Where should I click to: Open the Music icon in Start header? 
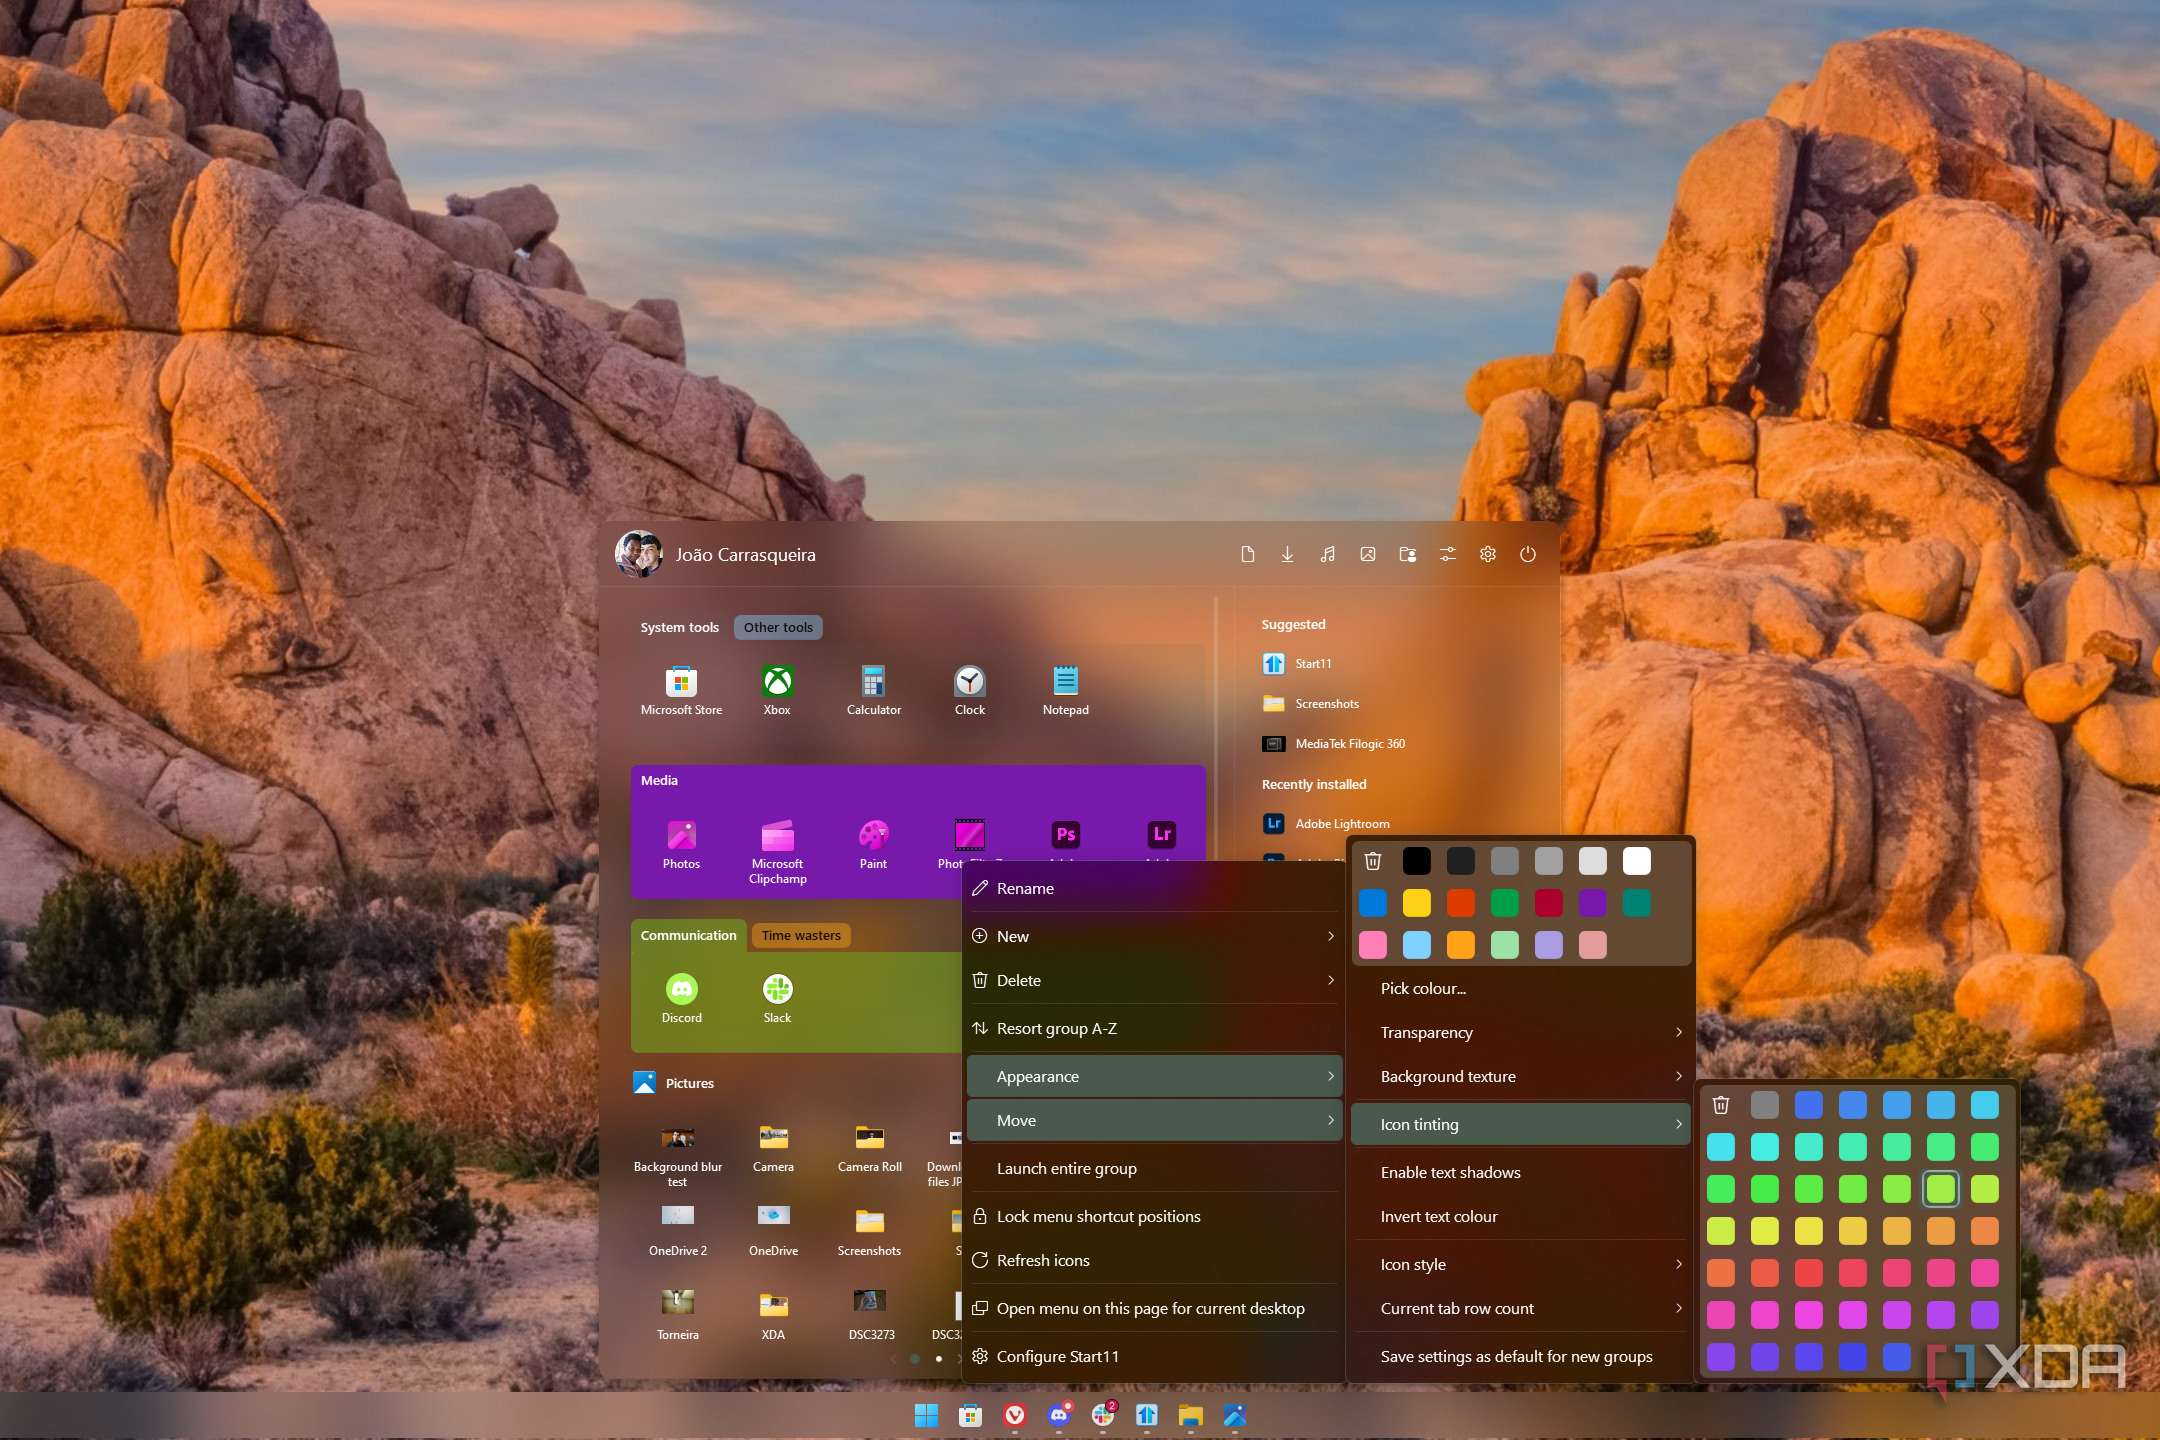point(1327,554)
